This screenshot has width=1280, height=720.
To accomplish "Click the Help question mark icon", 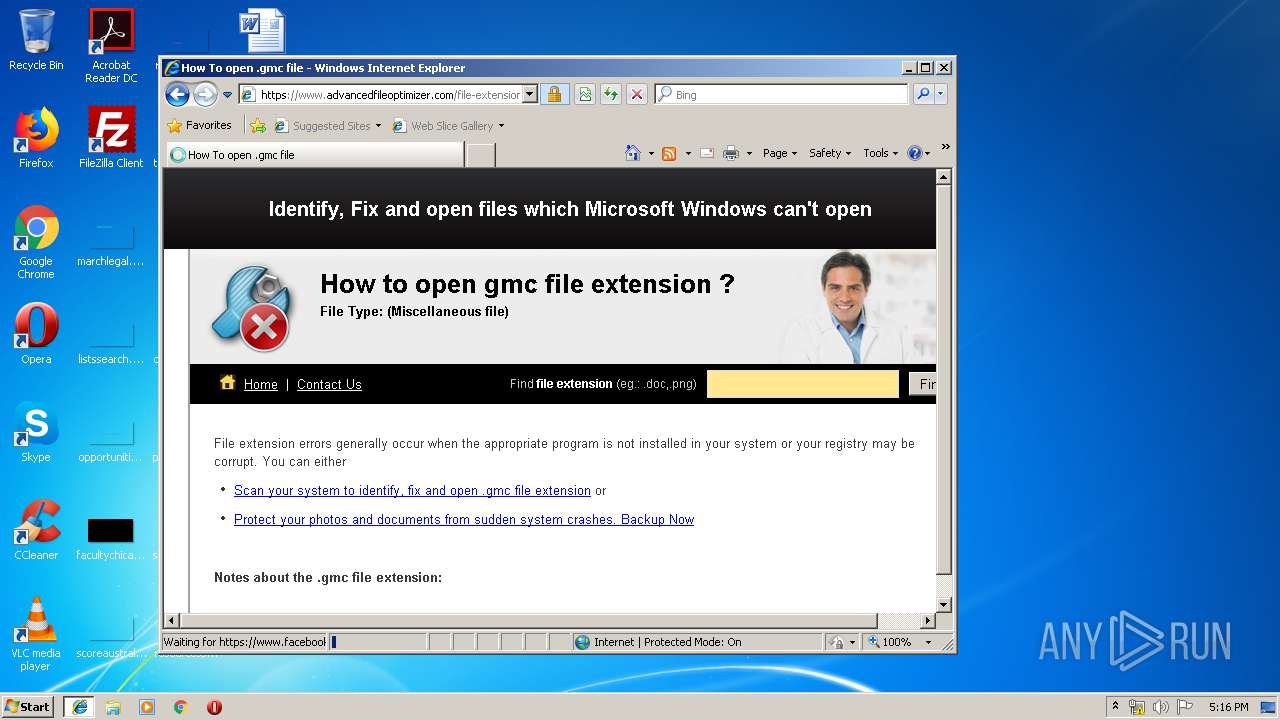I will pyautogui.click(x=914, y=153).
